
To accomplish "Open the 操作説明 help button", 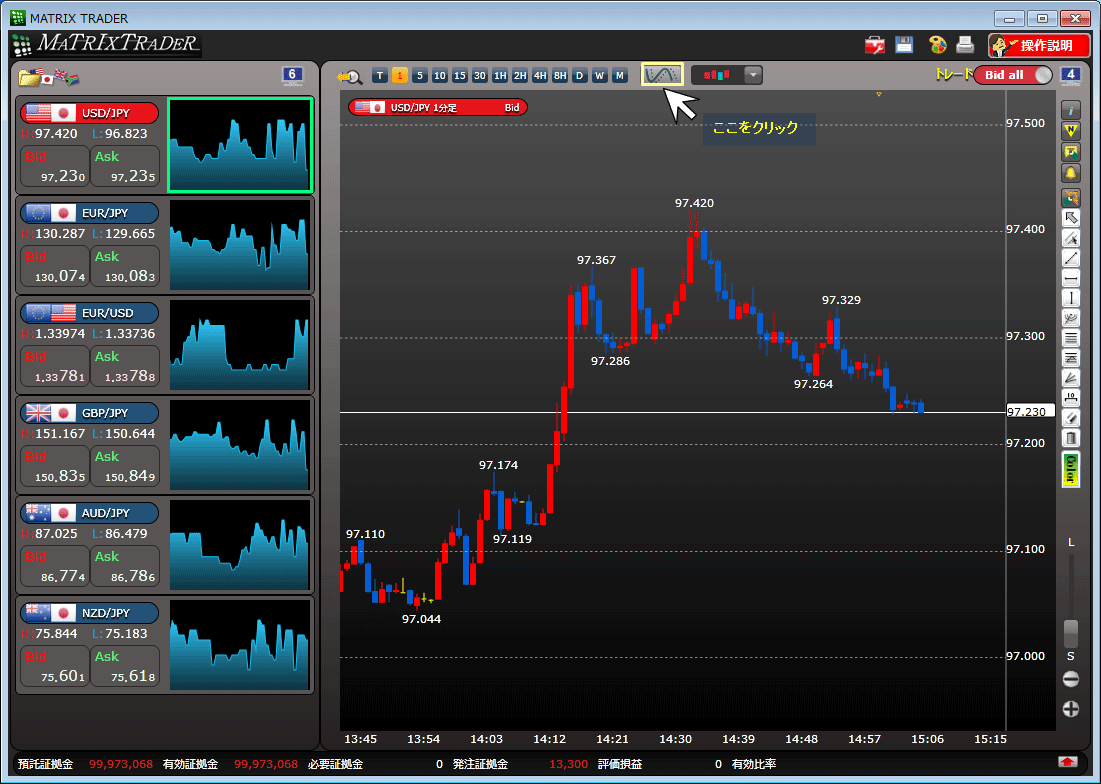I will click(x=1039, y=46).
